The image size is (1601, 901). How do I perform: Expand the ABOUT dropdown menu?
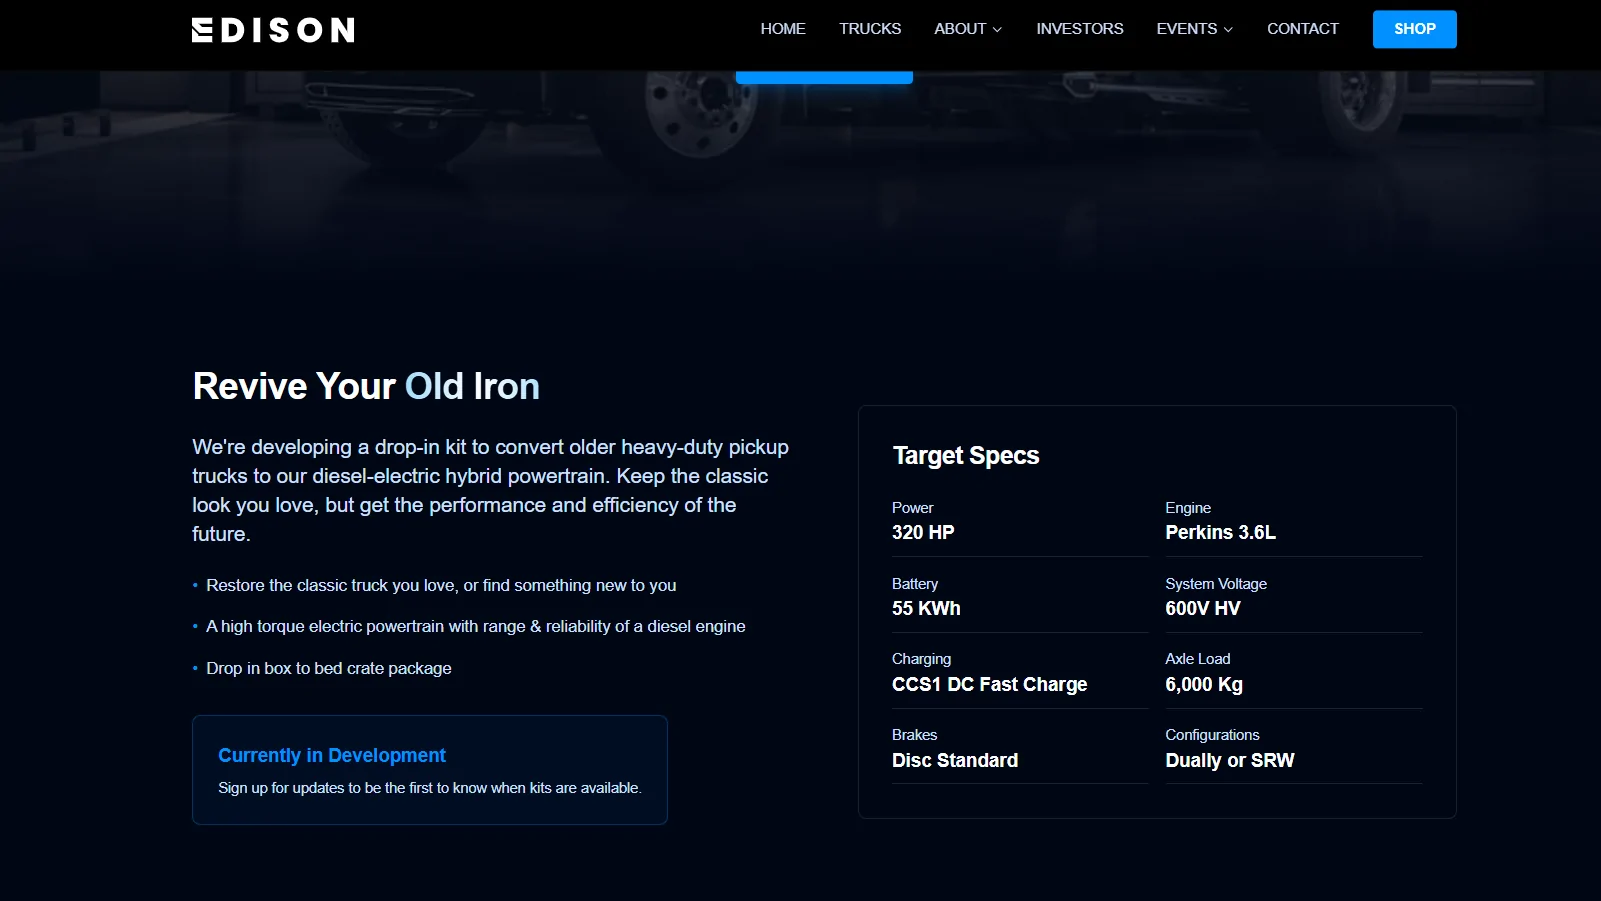point(960,29)
